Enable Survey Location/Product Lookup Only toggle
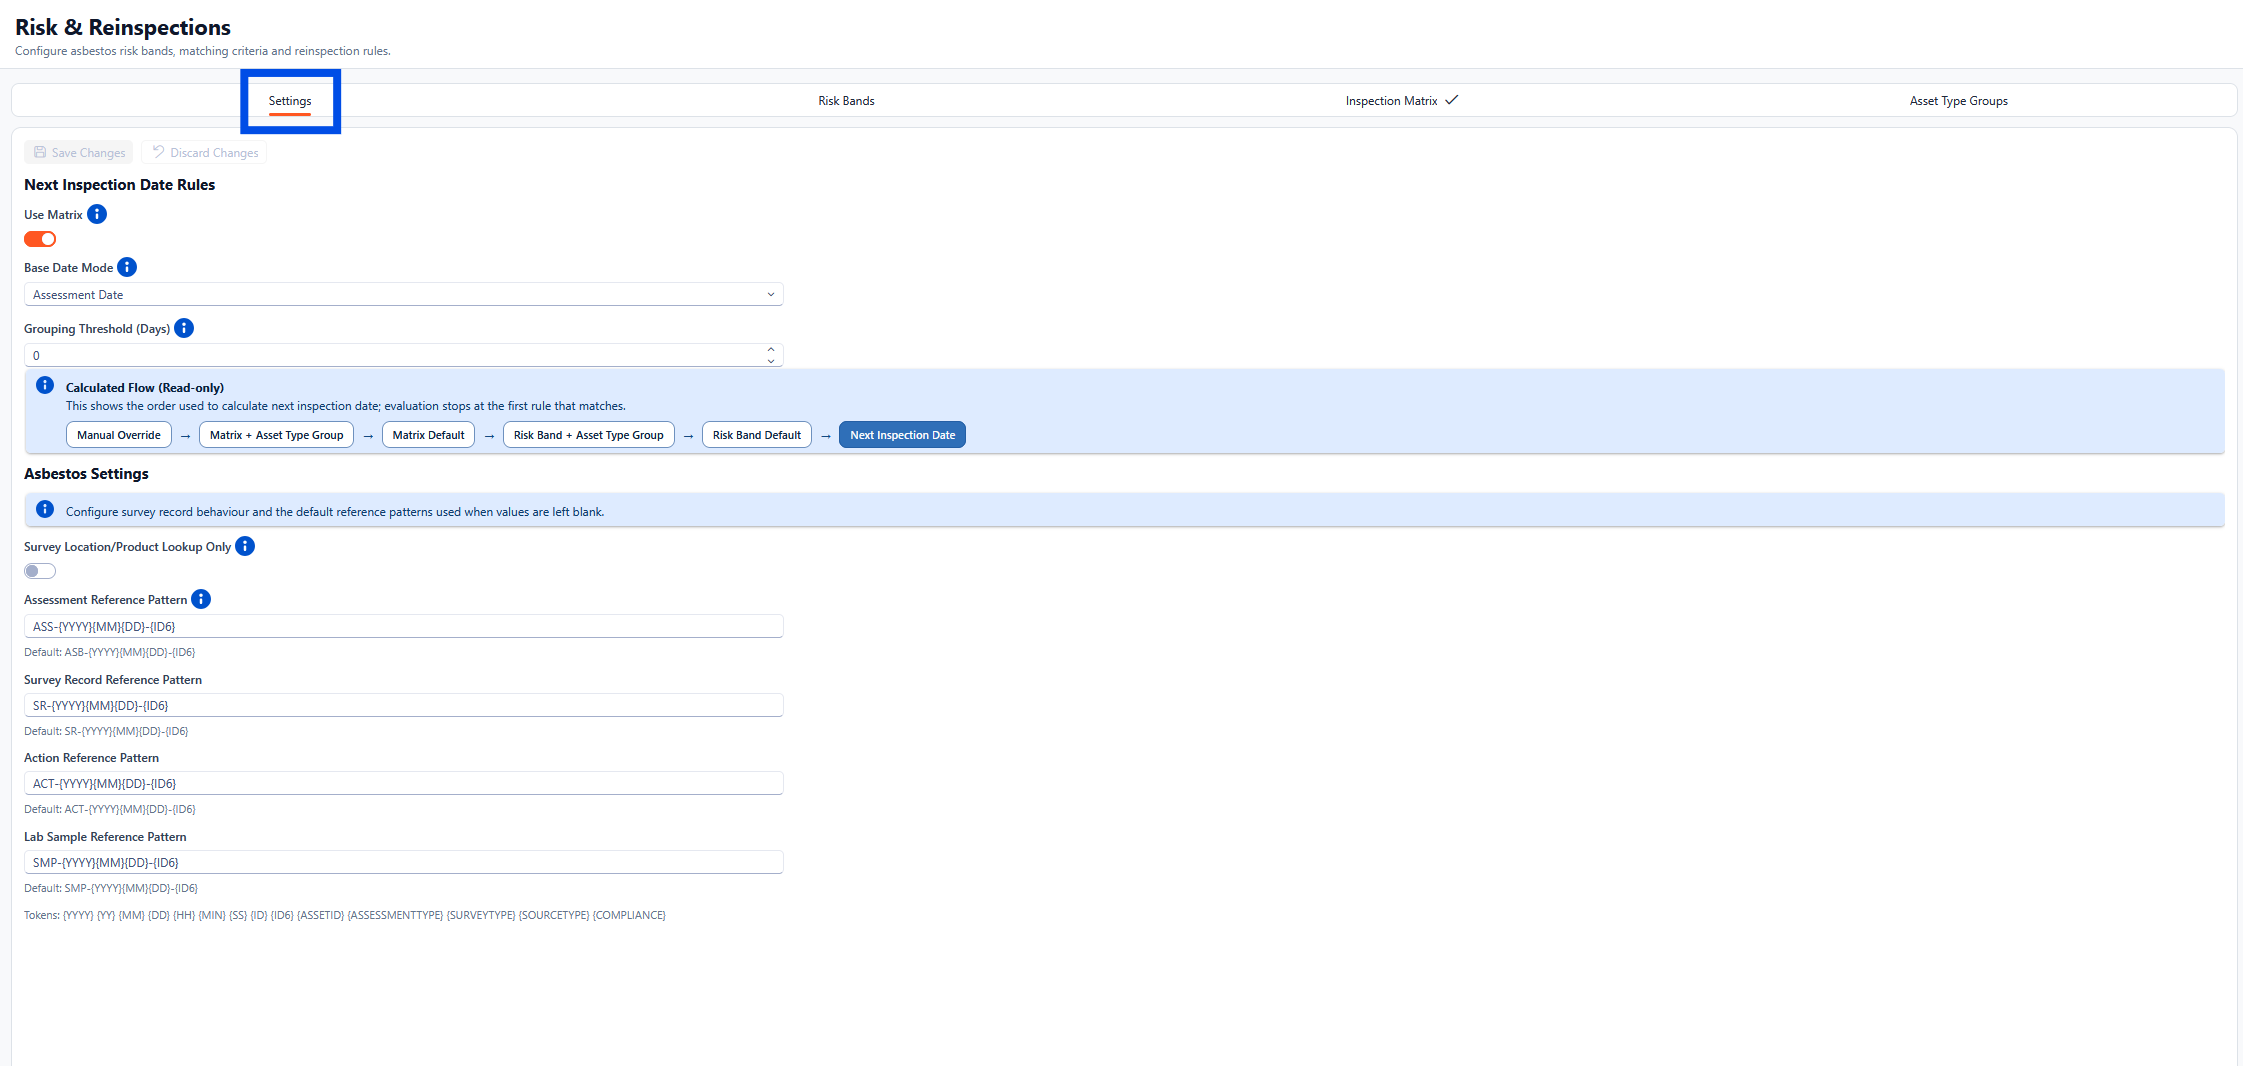 40,571
